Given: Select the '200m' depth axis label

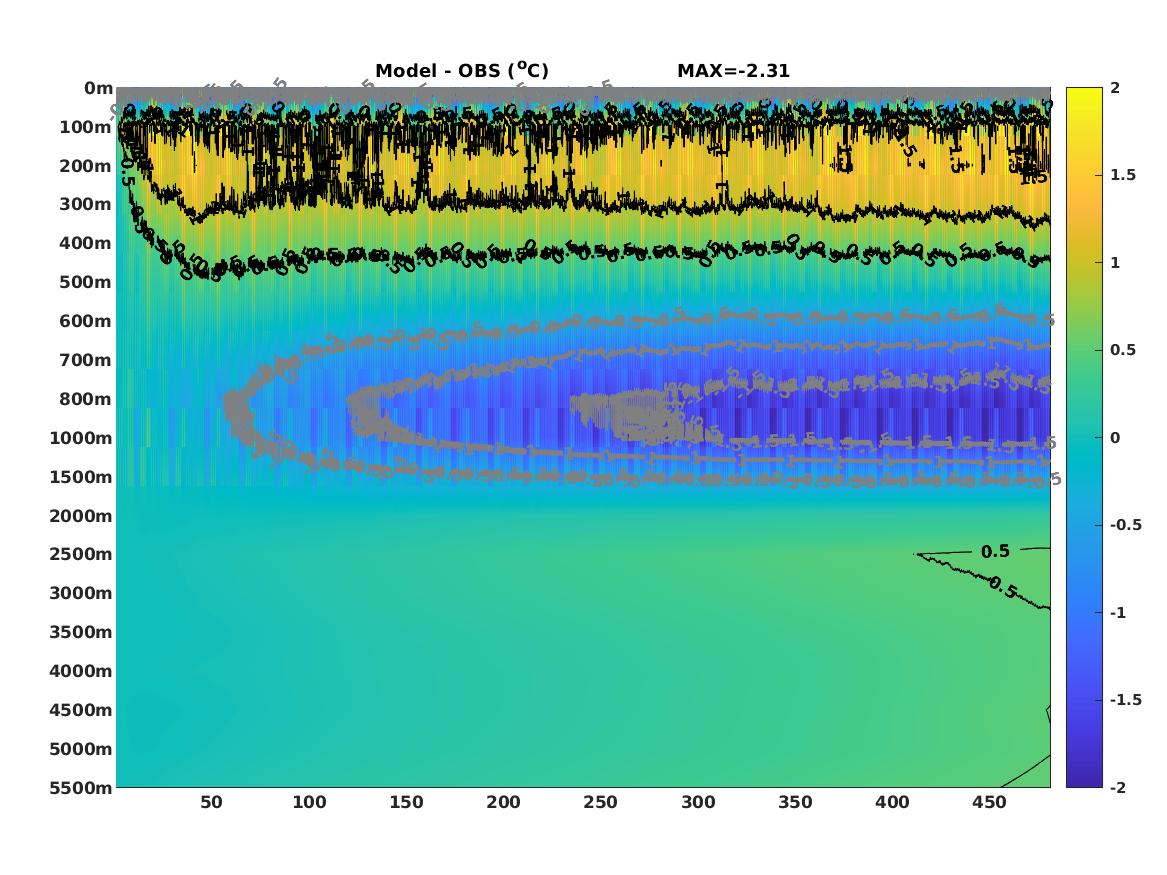Looking at the screenshot, I should click(x=86, y=166).
